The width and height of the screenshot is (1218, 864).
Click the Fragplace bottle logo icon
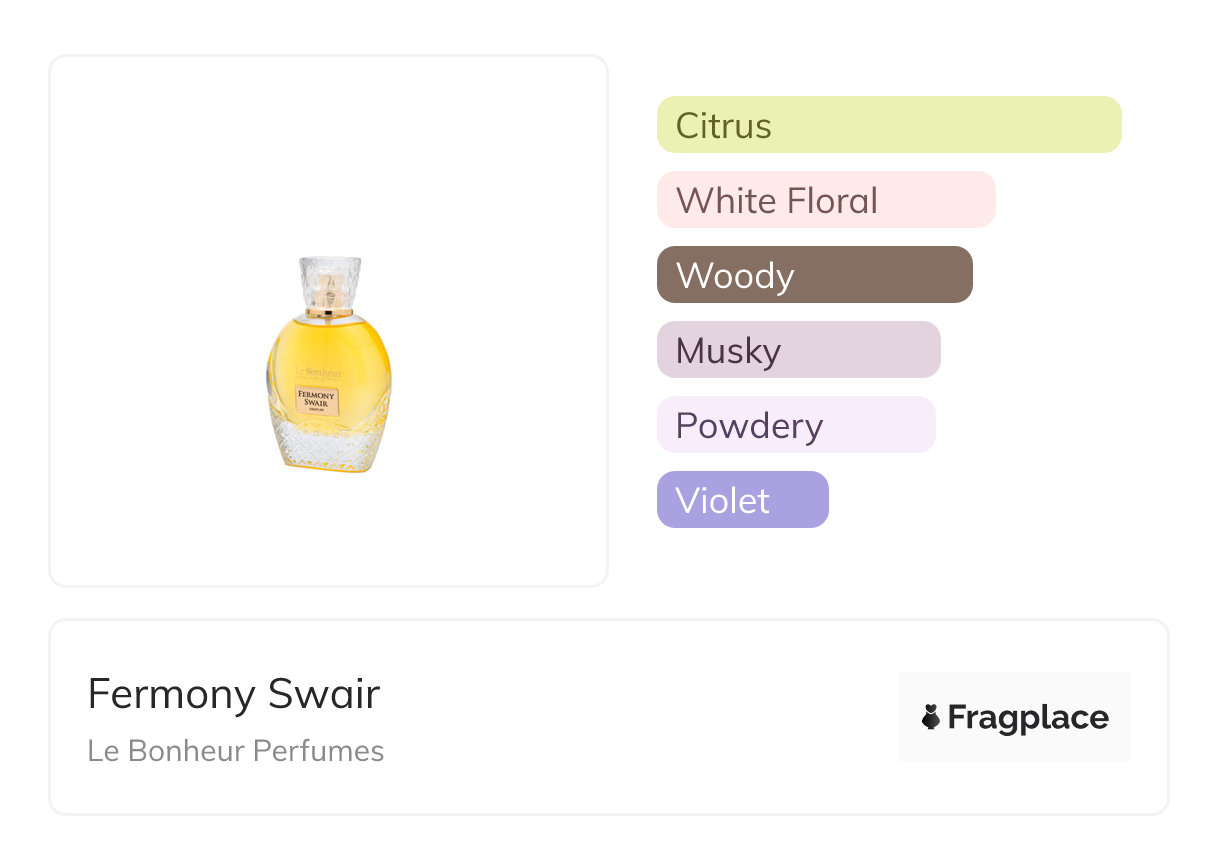point(931,717)
